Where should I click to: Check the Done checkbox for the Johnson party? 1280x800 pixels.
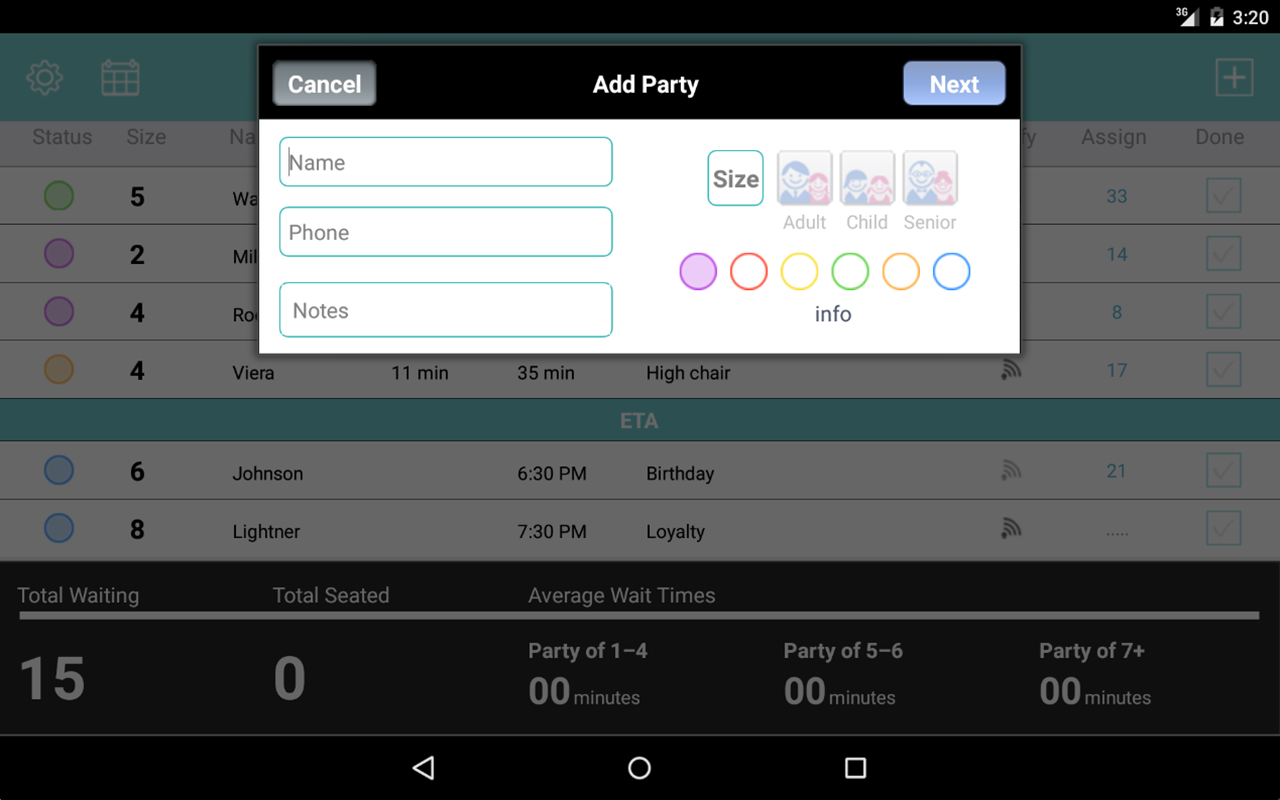(1223, 470)
